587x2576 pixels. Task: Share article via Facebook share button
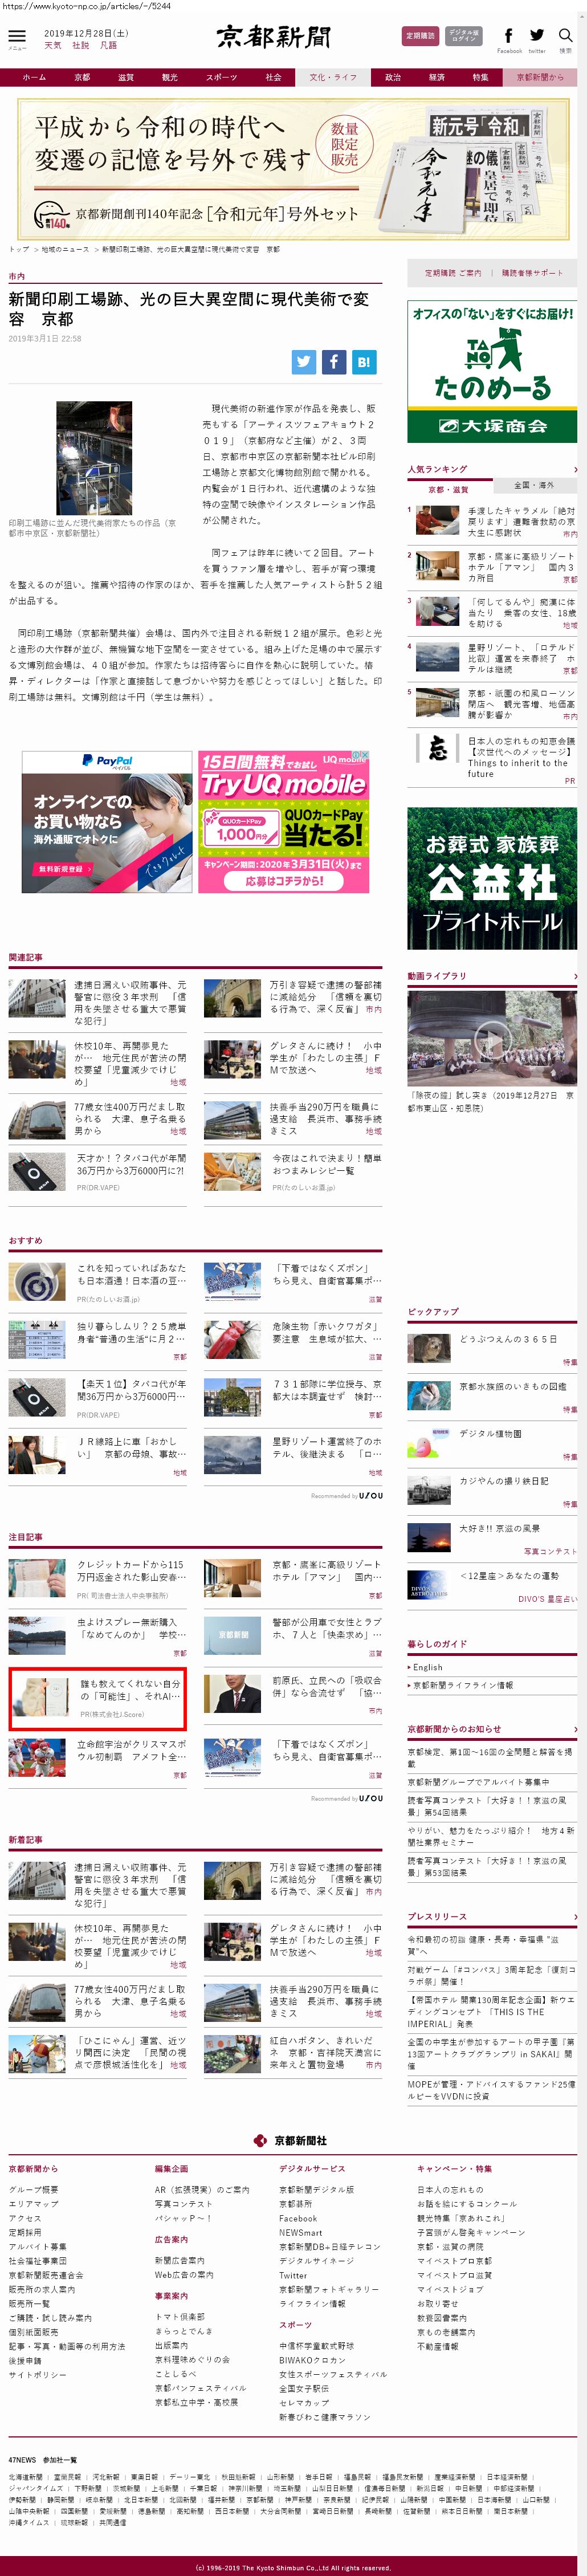[x=334, y=361]
